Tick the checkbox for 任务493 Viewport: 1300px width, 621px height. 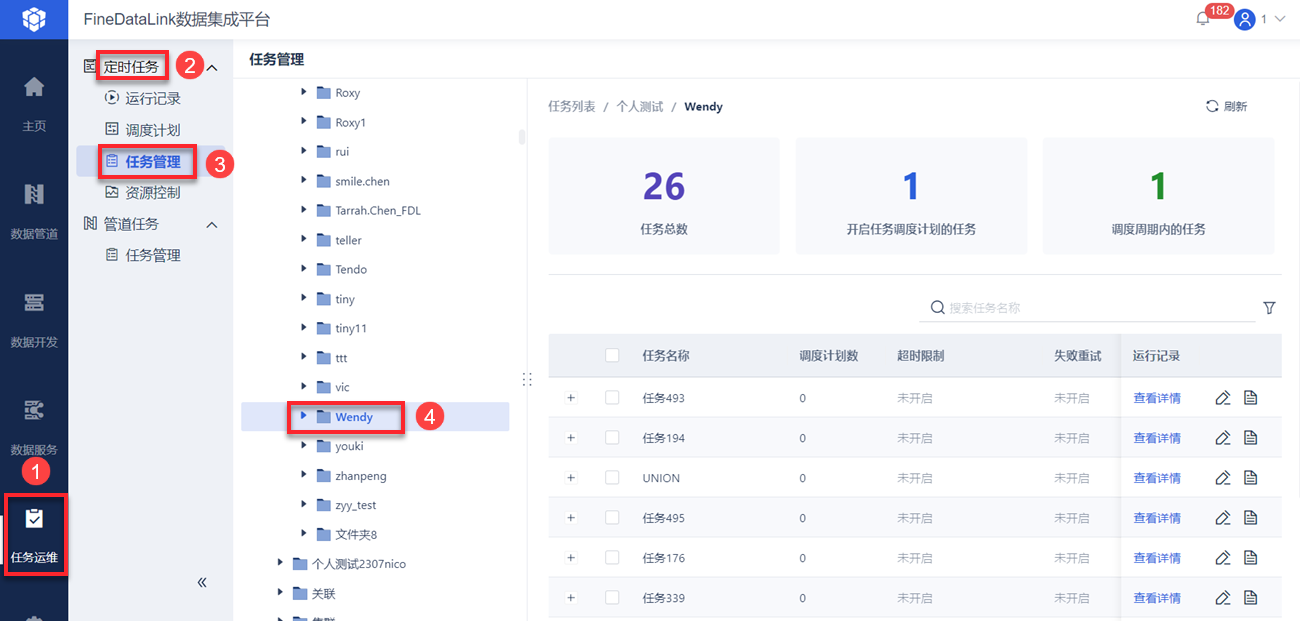tap(612, 398)
